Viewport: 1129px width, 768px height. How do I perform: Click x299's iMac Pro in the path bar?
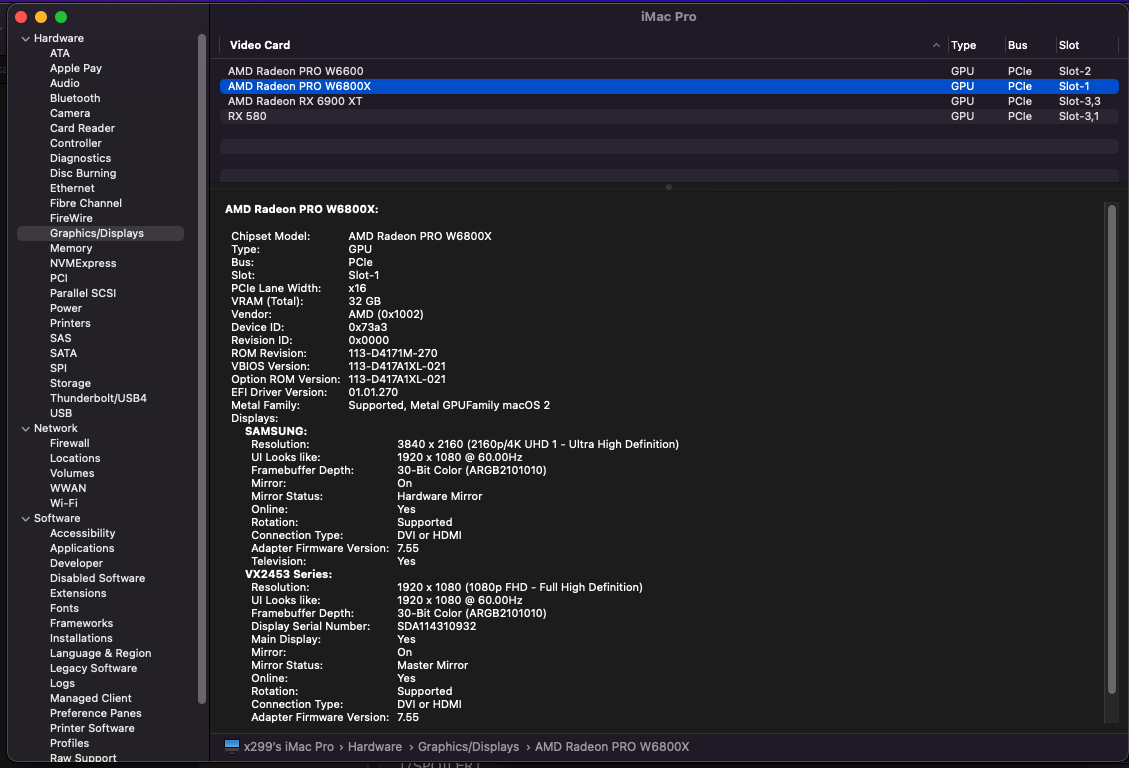click(x=289, y=747)
